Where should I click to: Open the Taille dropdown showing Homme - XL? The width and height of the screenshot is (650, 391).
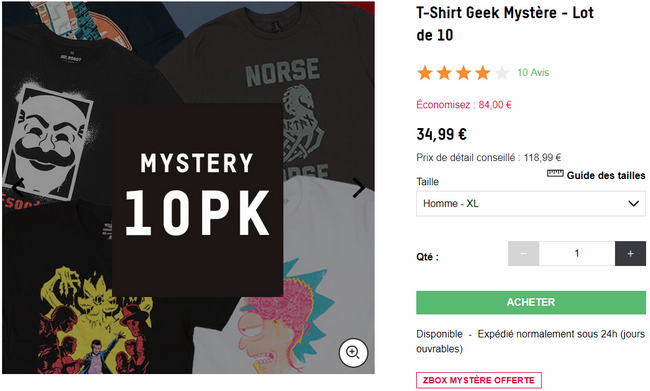(531, 204)
